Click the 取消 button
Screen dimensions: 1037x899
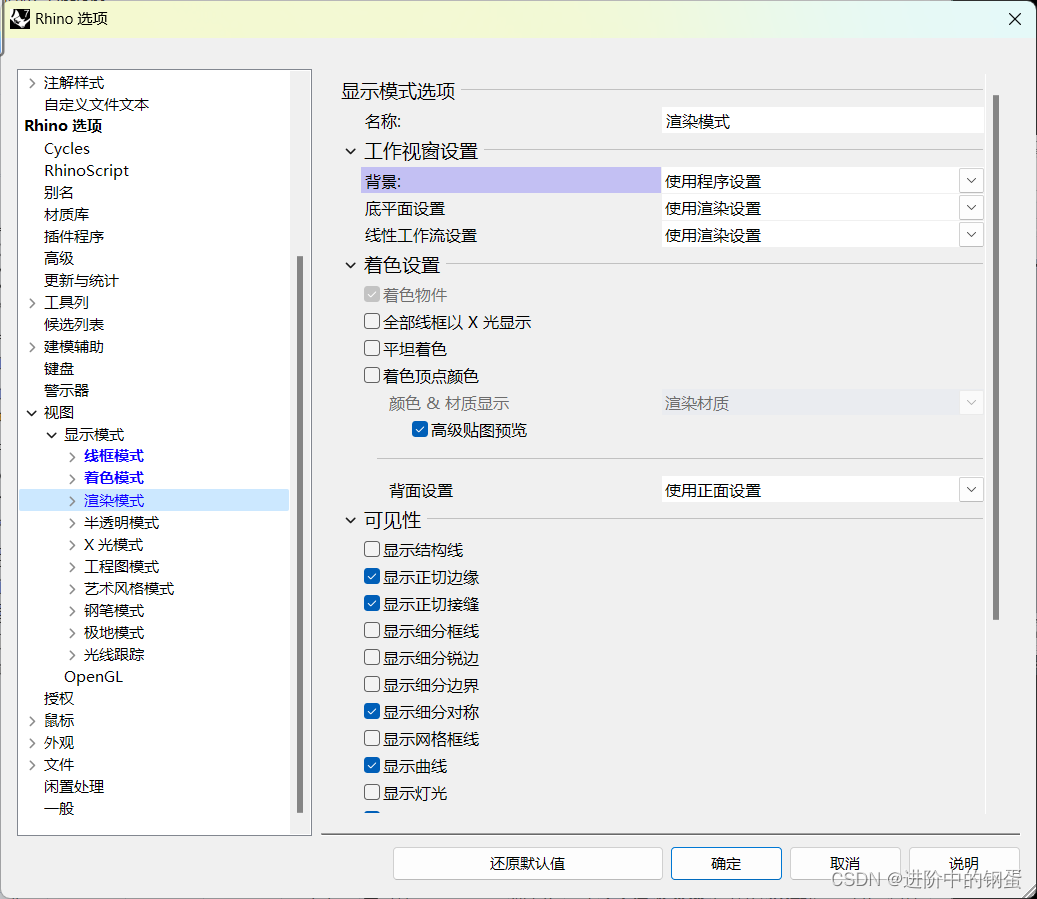845,863
